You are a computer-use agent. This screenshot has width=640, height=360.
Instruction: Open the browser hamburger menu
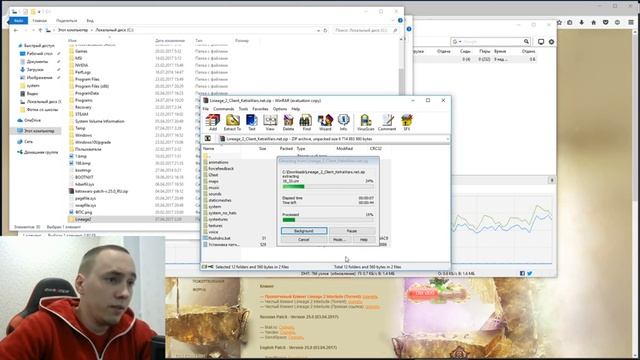[x=631, y=22]
